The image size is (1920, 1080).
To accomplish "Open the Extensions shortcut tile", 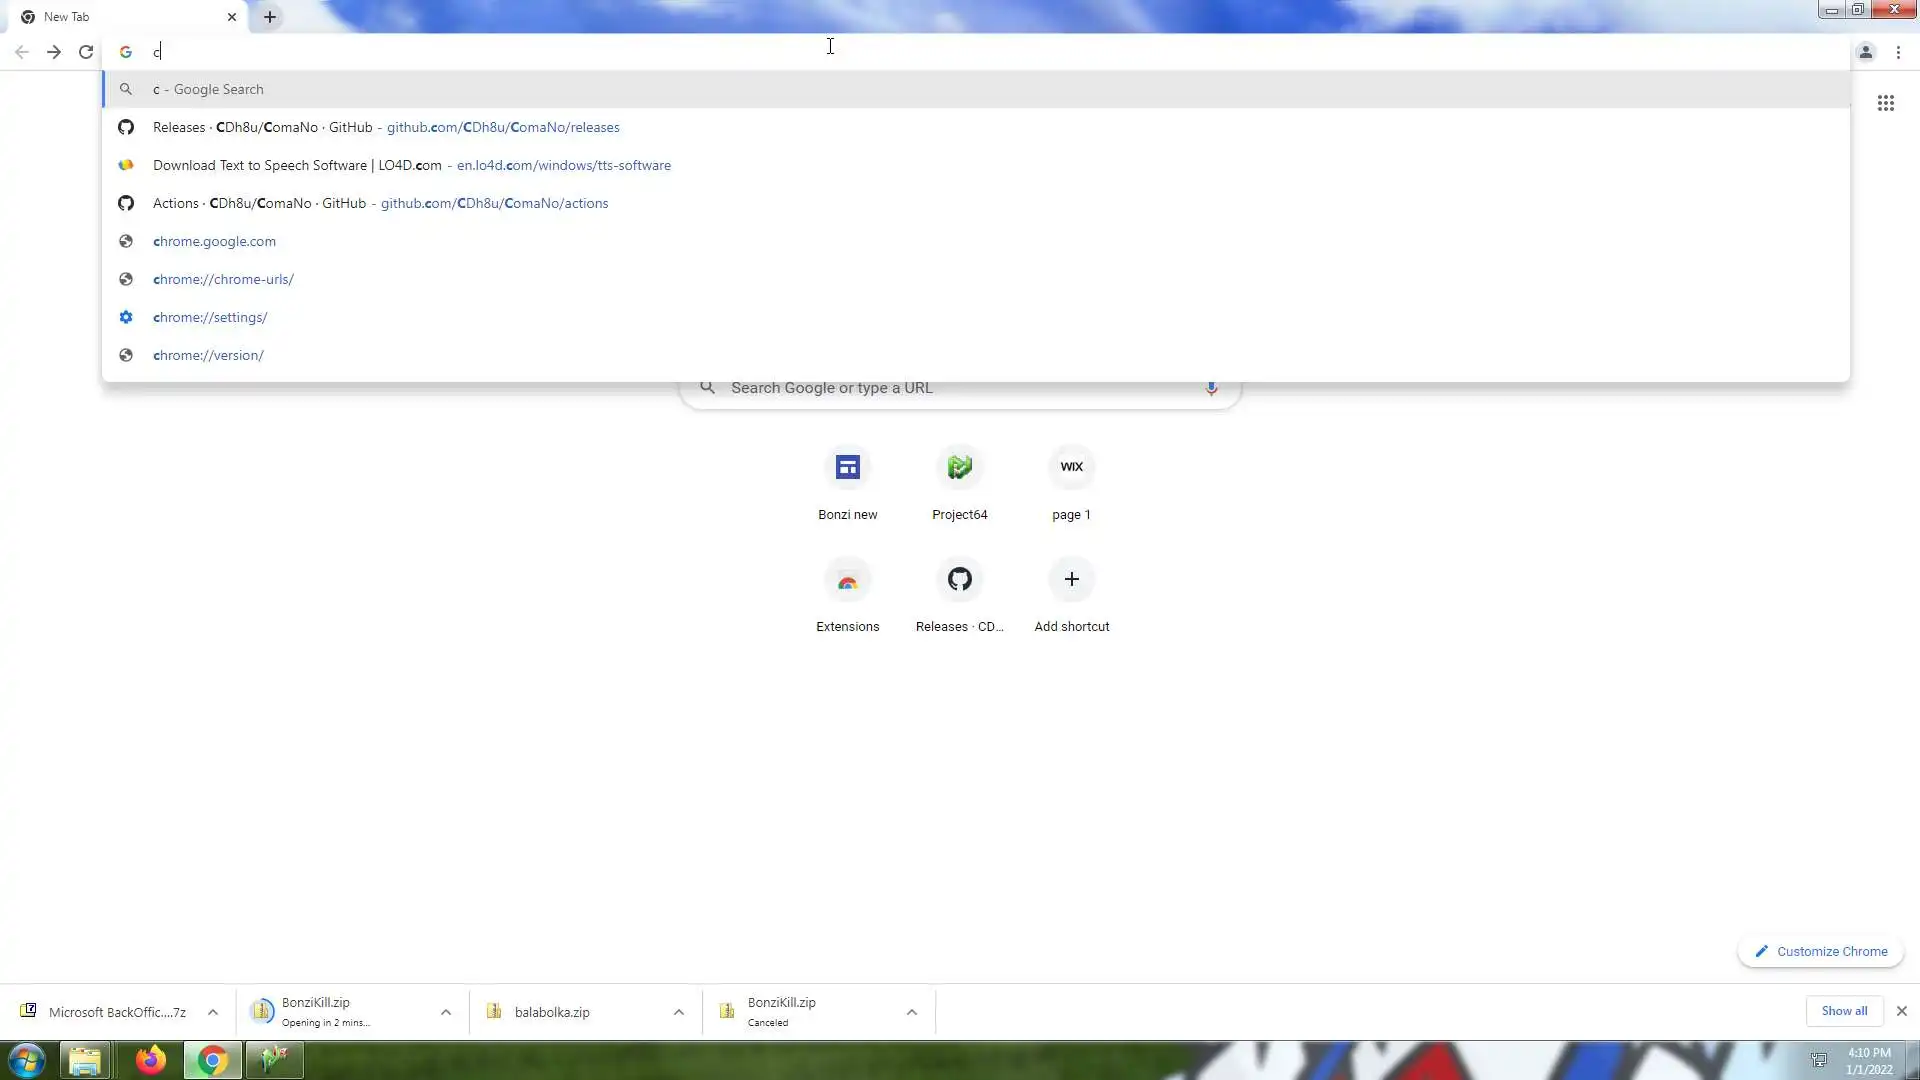I will pyautogui.click(x=847, y=580).
